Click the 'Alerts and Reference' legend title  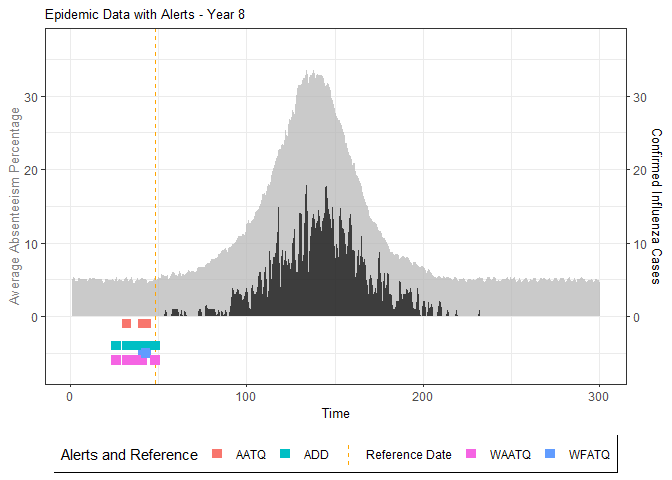(129, 455)
